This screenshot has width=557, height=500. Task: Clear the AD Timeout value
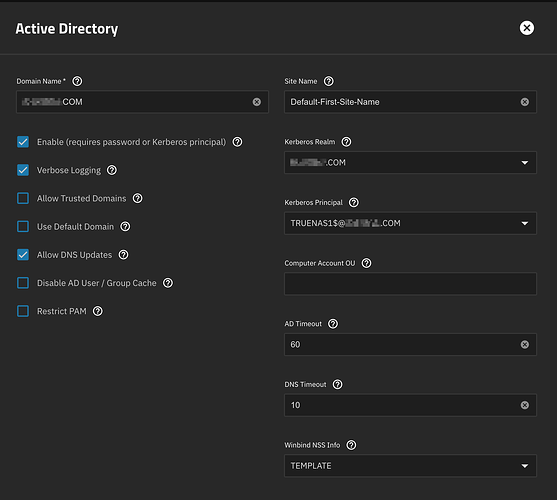pyautogui.click(x=525, y=344)
